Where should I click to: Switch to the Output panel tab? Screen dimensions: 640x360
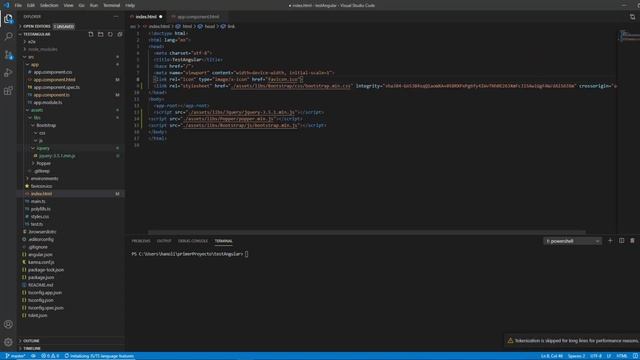click(164, 241)
